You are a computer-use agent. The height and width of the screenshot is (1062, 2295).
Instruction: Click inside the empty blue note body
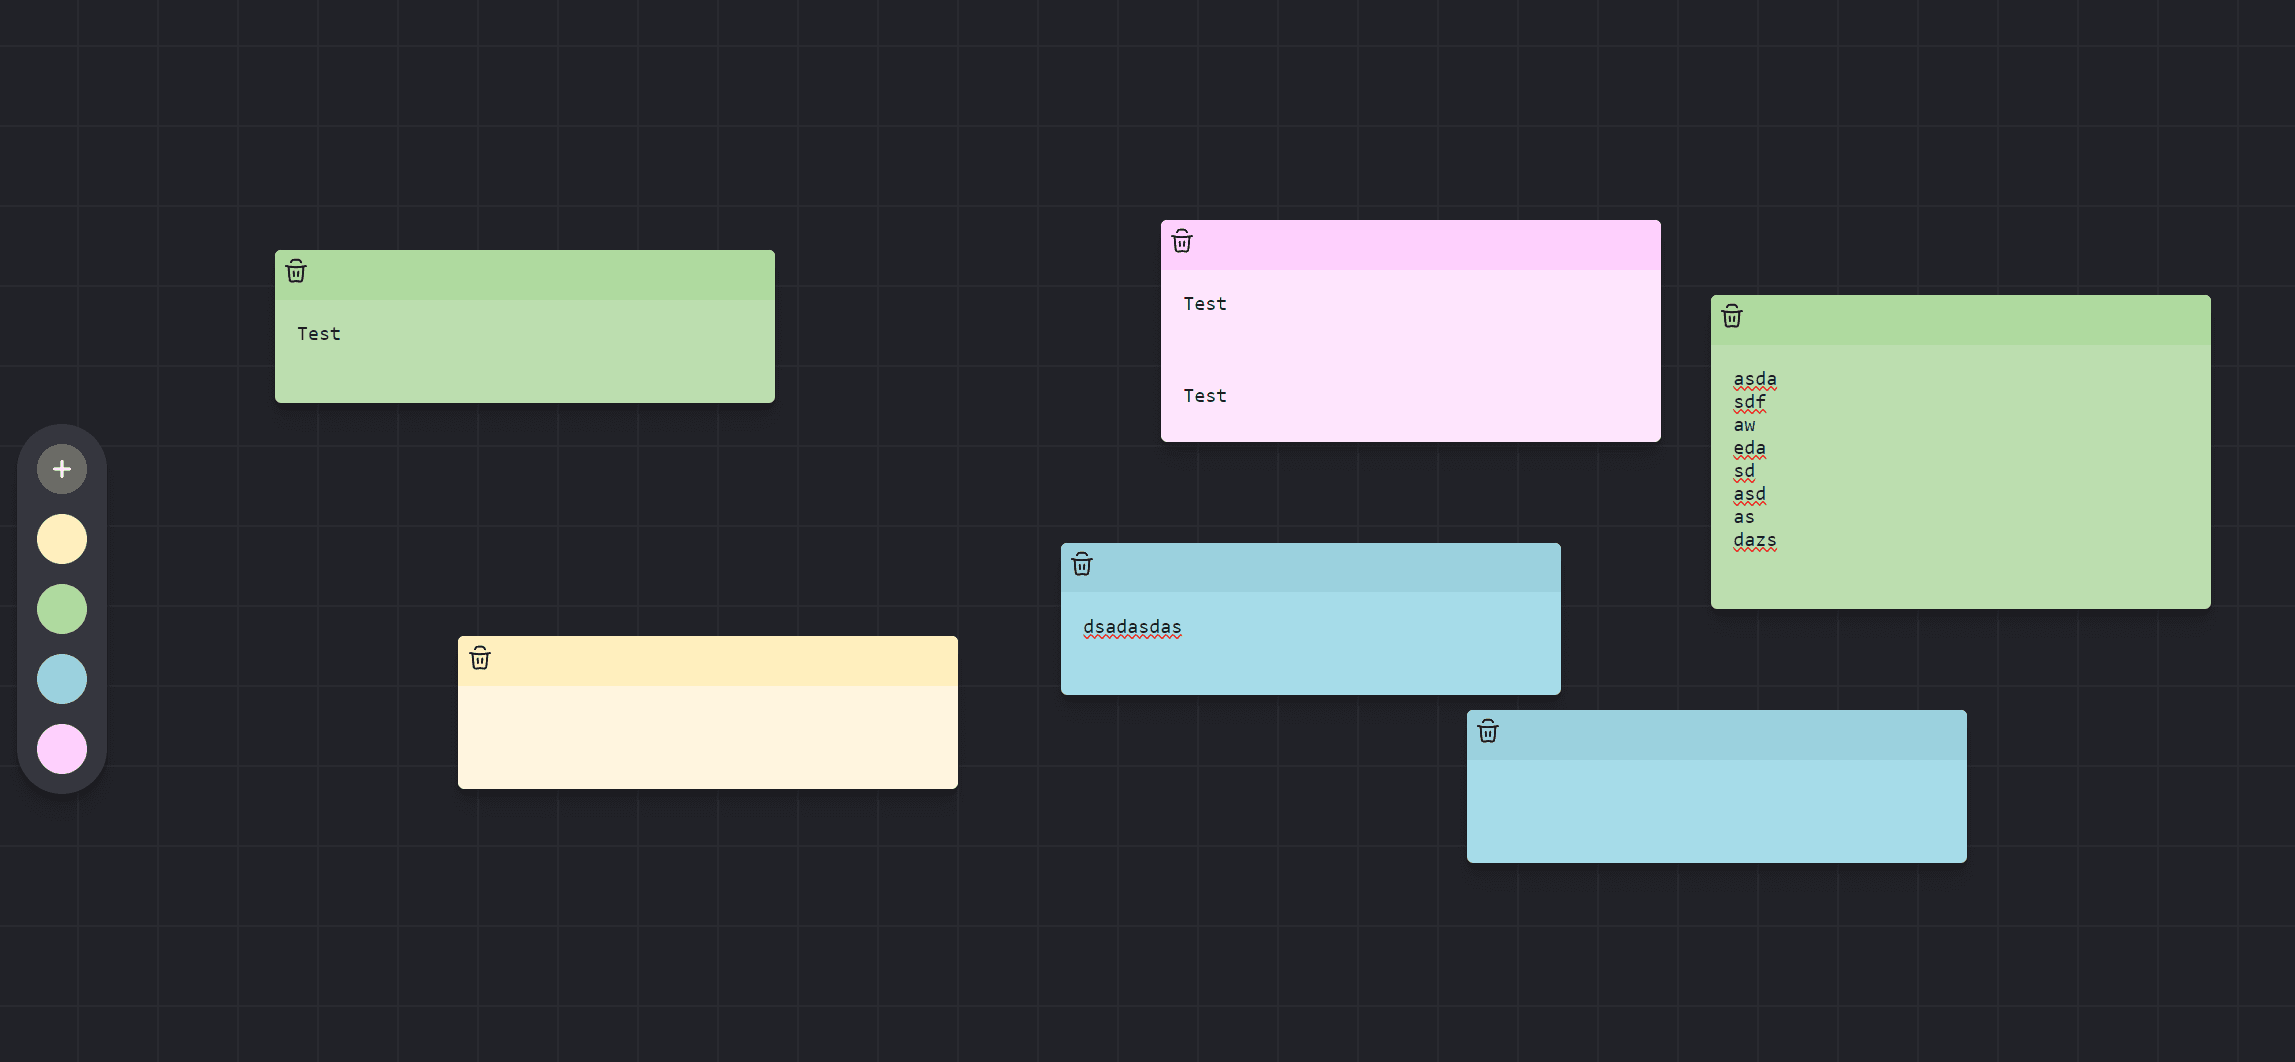pyautogui.click(x=1717, y=811)
